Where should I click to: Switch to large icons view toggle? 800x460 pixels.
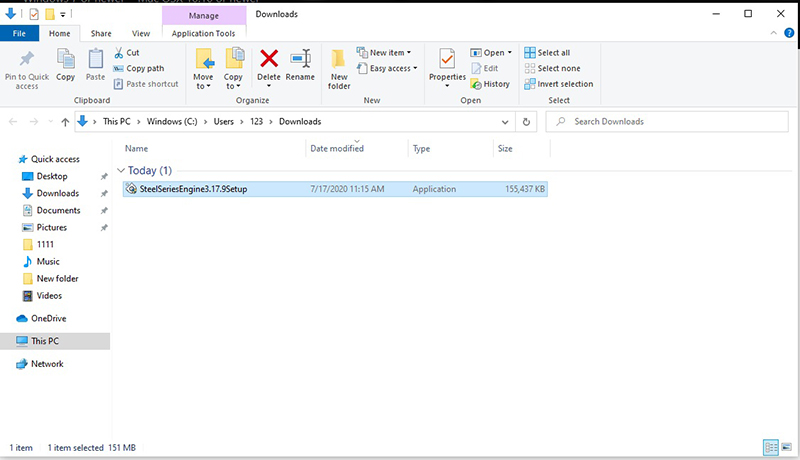[787, 447]
